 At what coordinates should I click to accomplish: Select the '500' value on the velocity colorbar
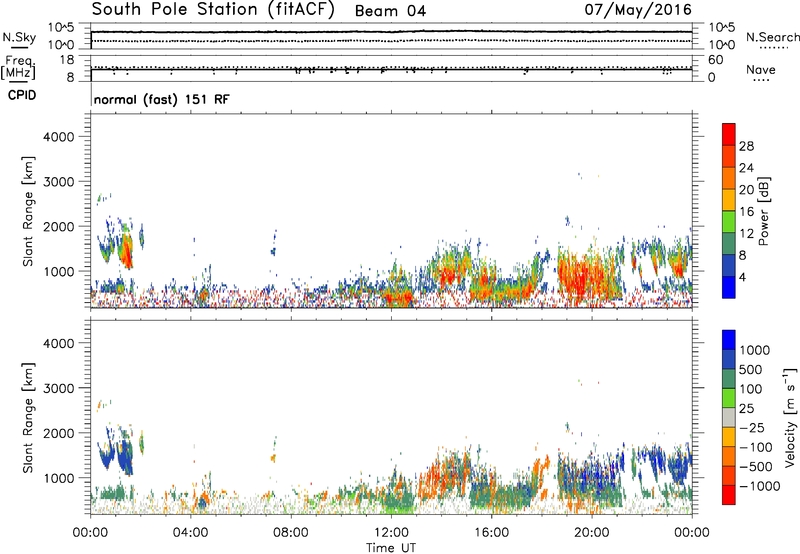(x=752, y=369)
